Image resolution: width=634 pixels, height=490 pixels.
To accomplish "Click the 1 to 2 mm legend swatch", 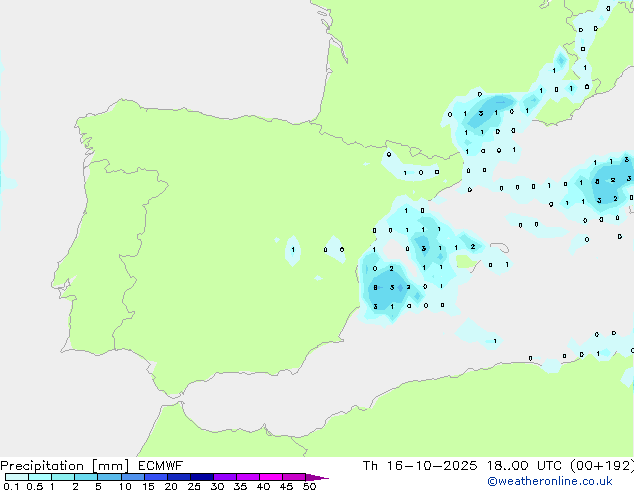I will tap(63, 477).
